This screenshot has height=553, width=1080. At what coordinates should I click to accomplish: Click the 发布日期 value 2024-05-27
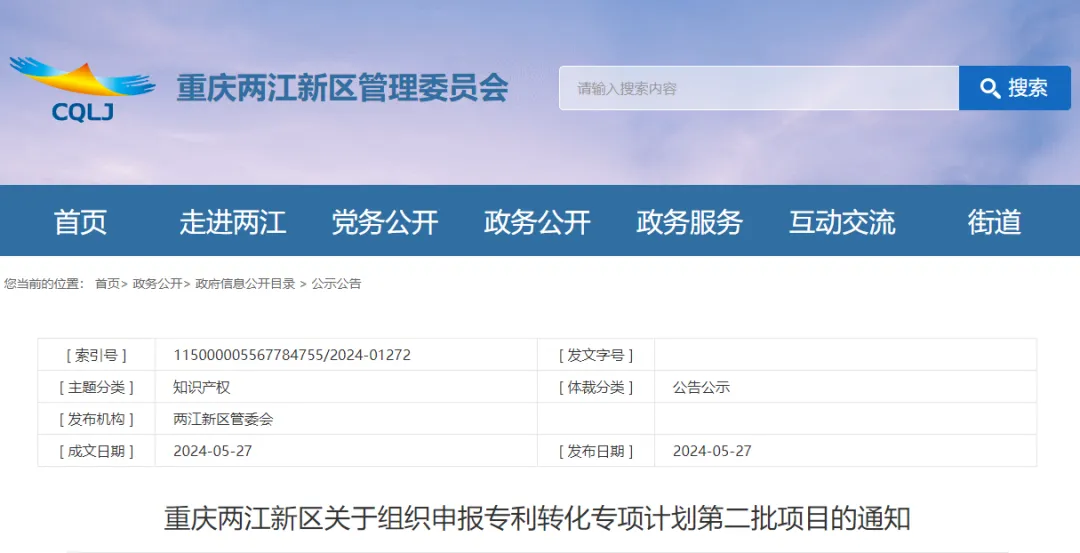[x=712, y=451]
